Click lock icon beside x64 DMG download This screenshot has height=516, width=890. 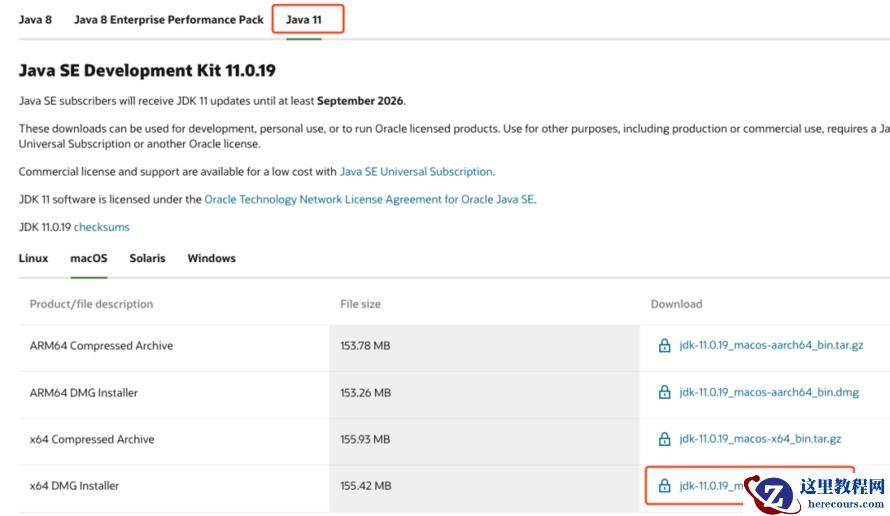(664, 486)
